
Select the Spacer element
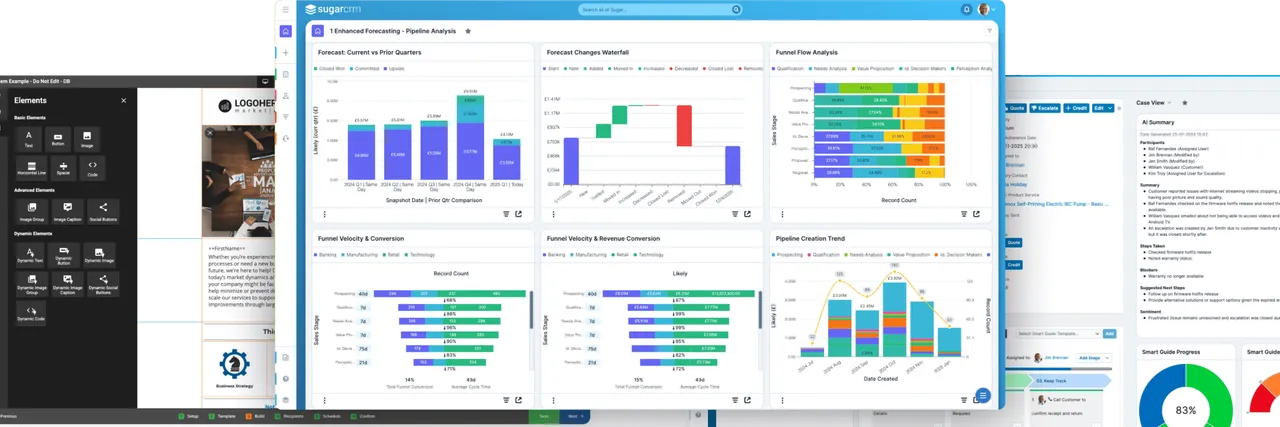pos(63,167)
